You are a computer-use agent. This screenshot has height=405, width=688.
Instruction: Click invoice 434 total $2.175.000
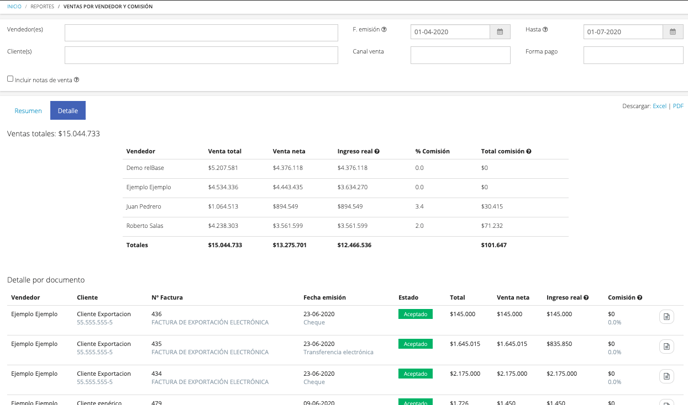click(465, 374)
